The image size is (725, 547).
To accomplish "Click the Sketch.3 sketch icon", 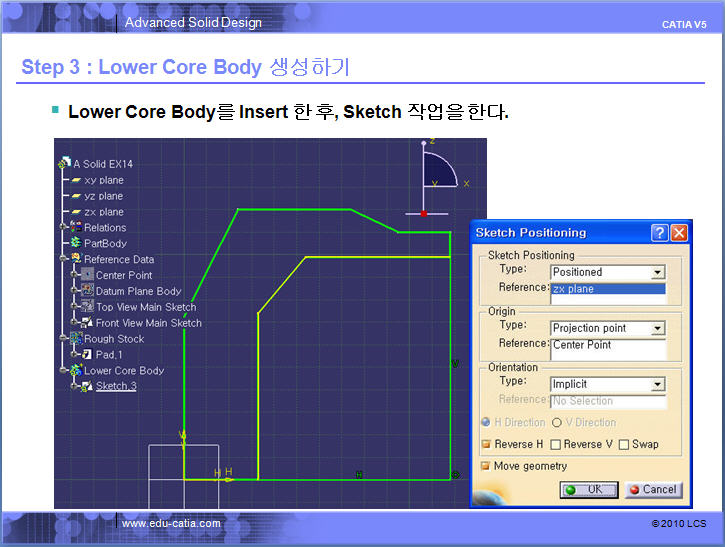I will pyautogui.click(x=87, y=386).
